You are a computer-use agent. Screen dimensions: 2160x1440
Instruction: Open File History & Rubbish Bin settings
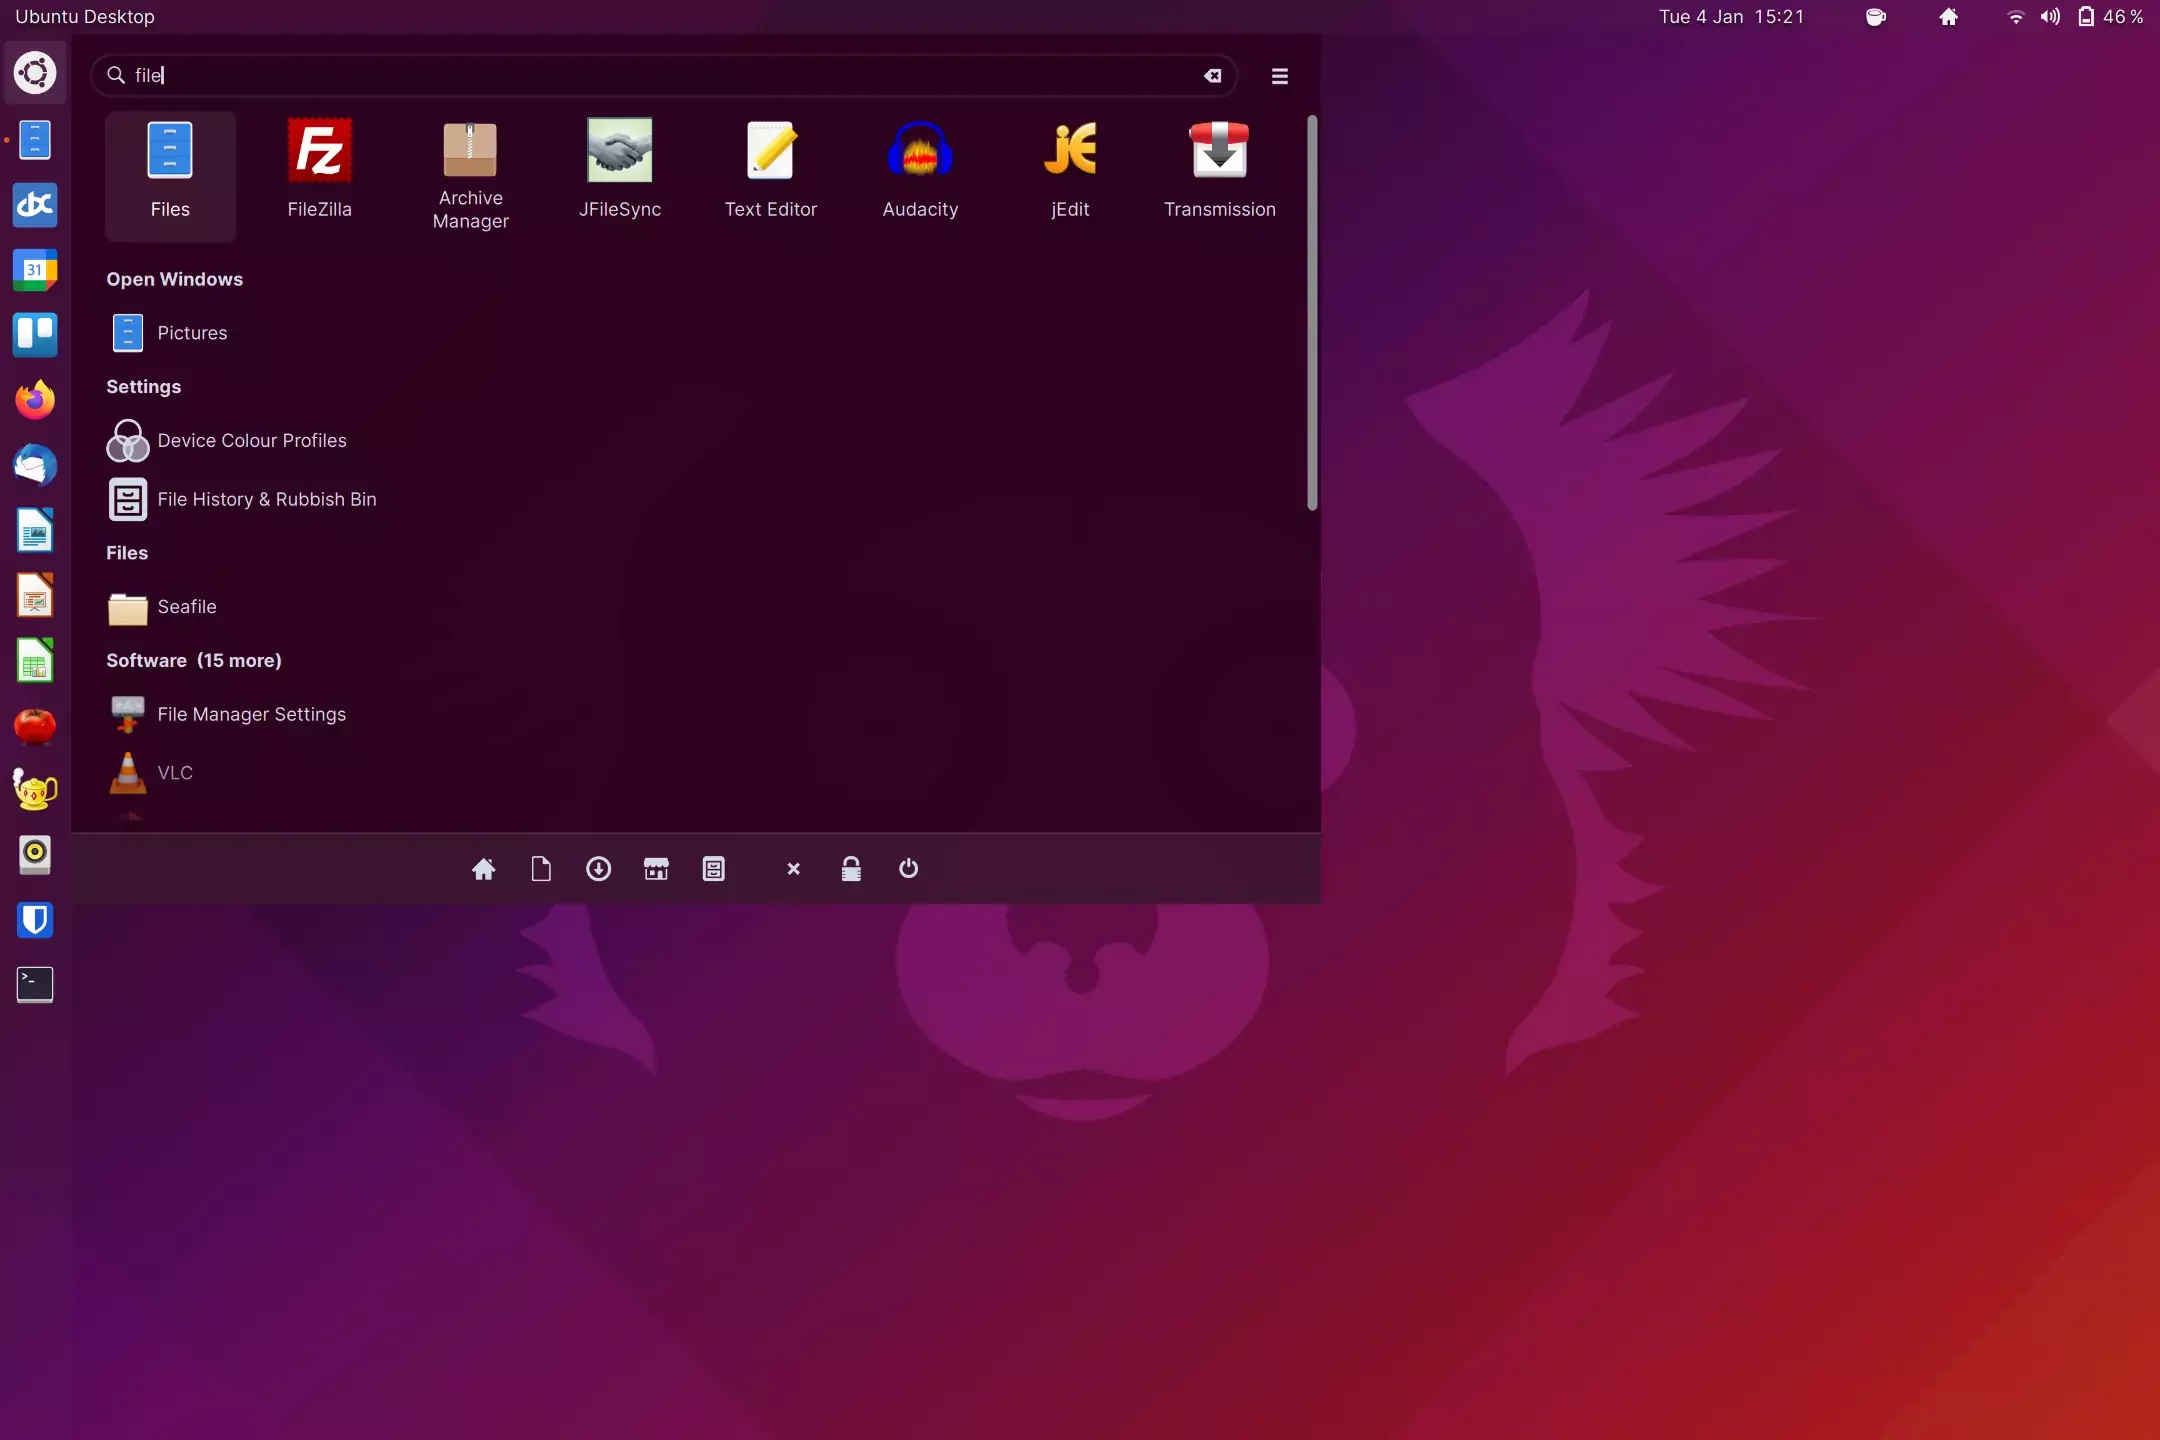tap(242, 499)
